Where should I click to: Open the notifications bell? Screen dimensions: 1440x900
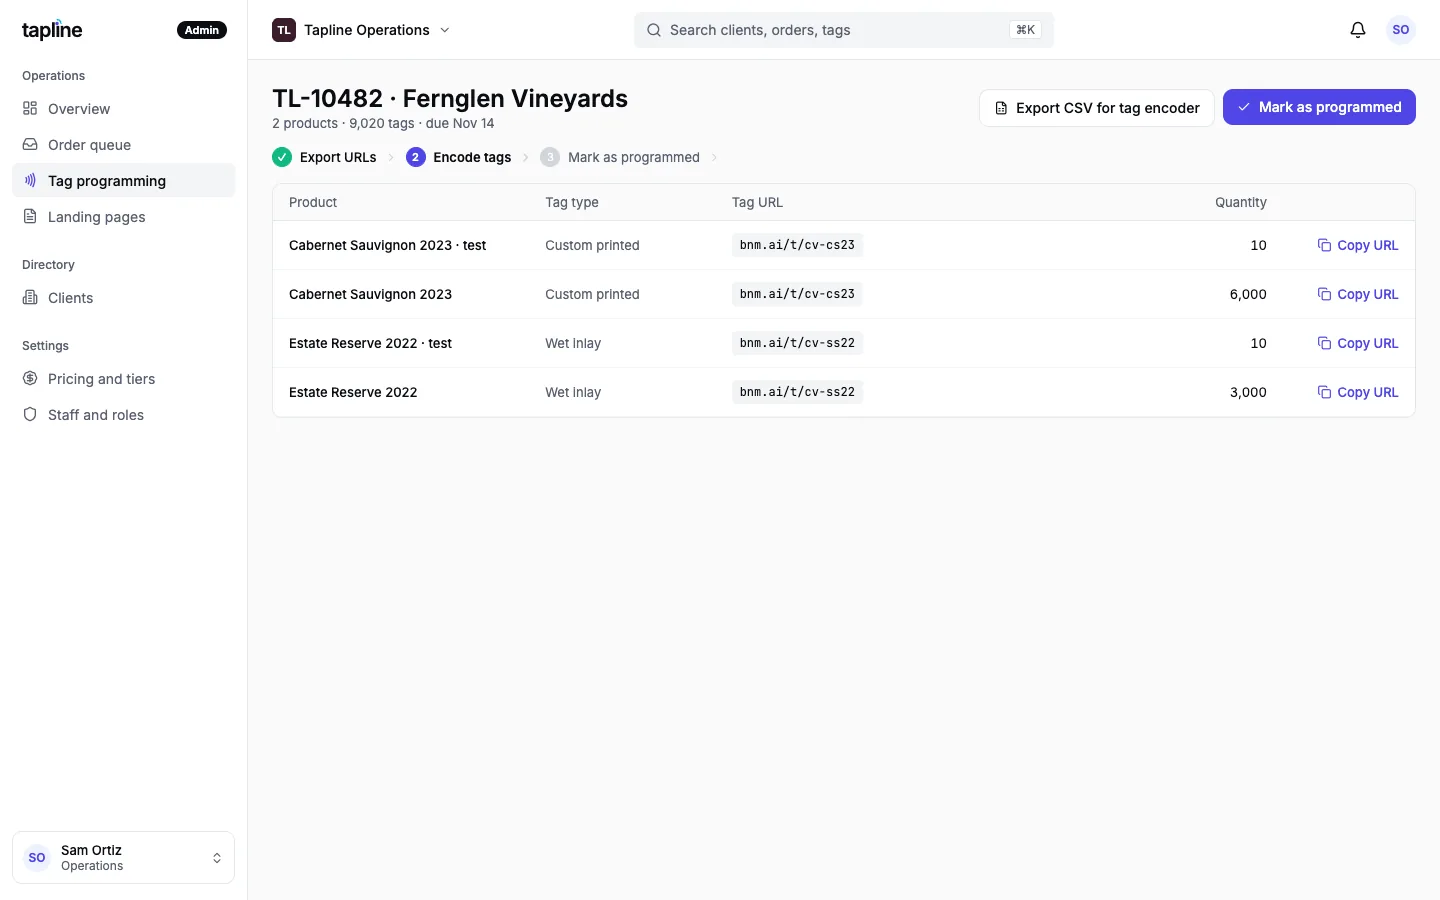[x=1358, y=30]
